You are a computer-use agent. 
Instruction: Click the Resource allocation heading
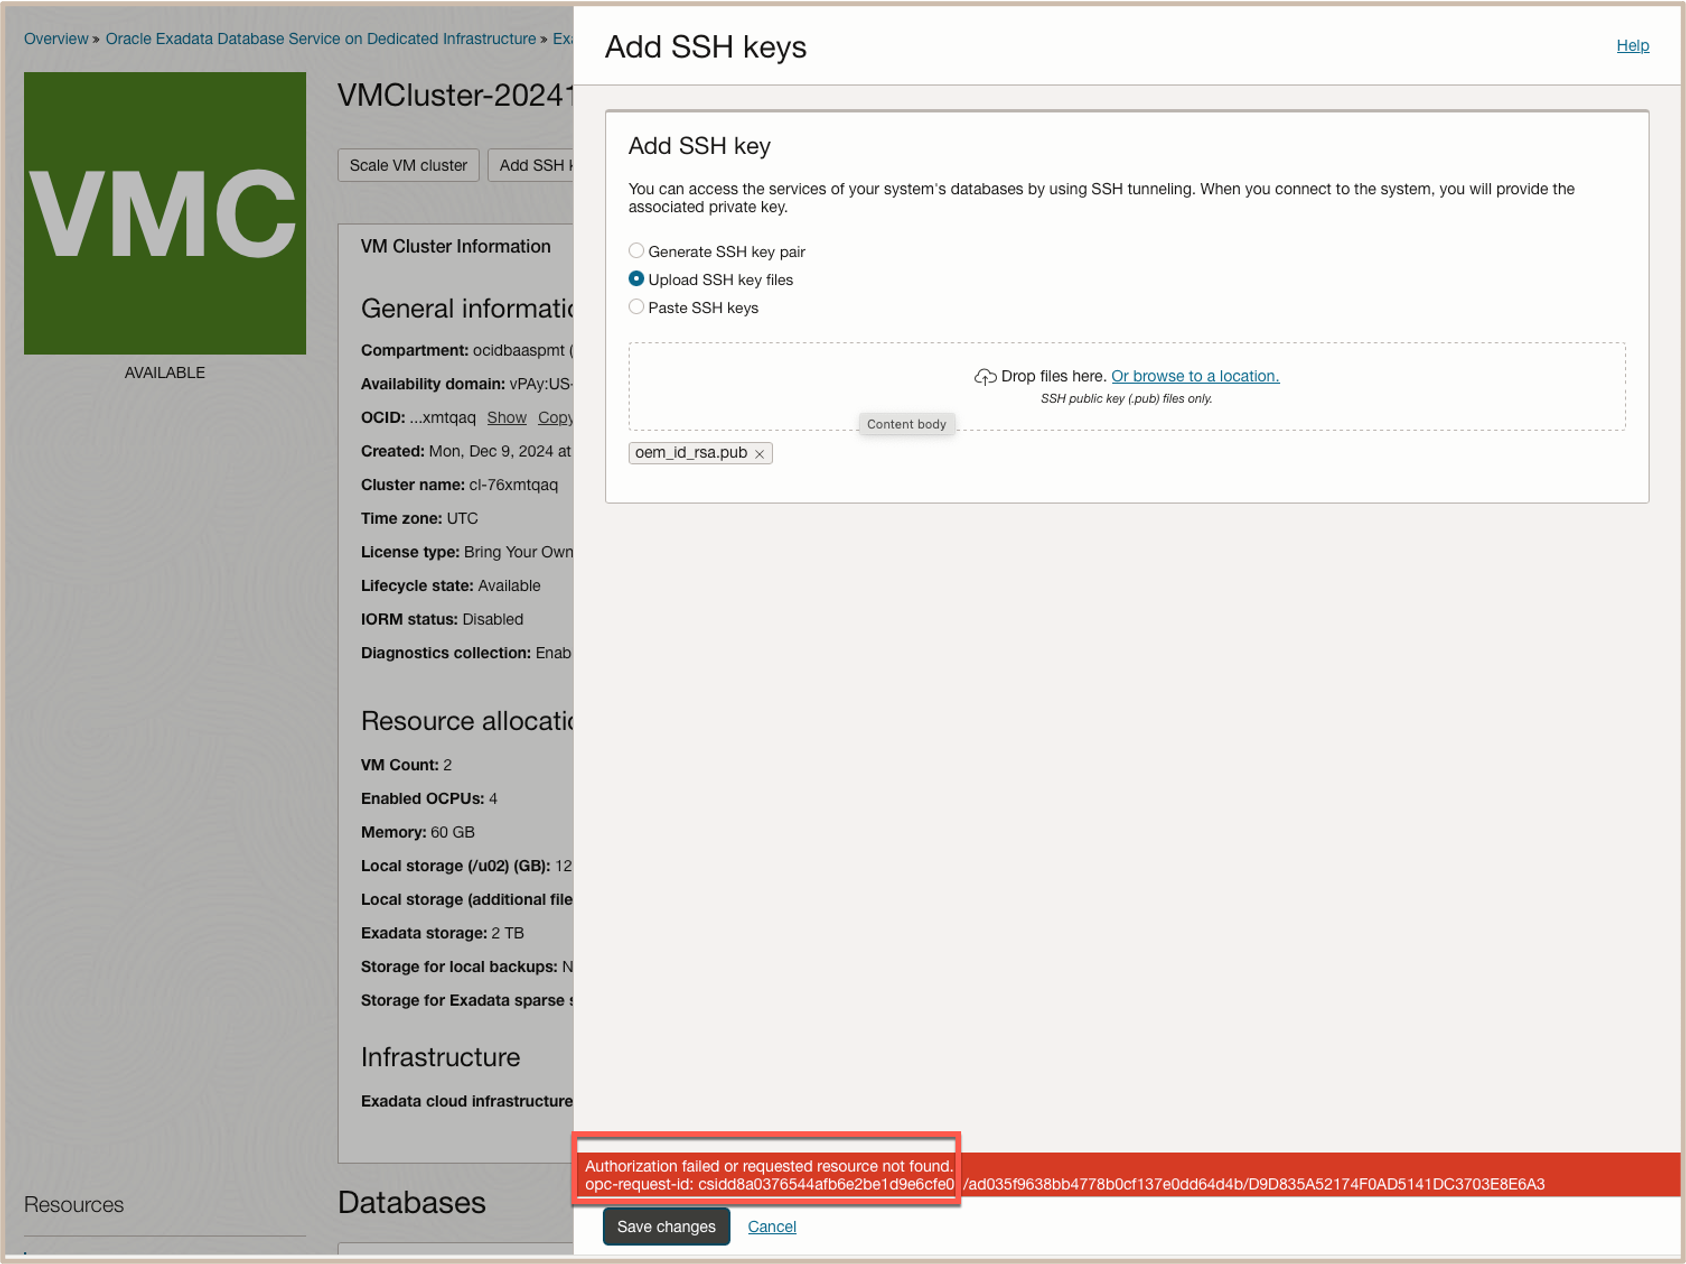467,721
